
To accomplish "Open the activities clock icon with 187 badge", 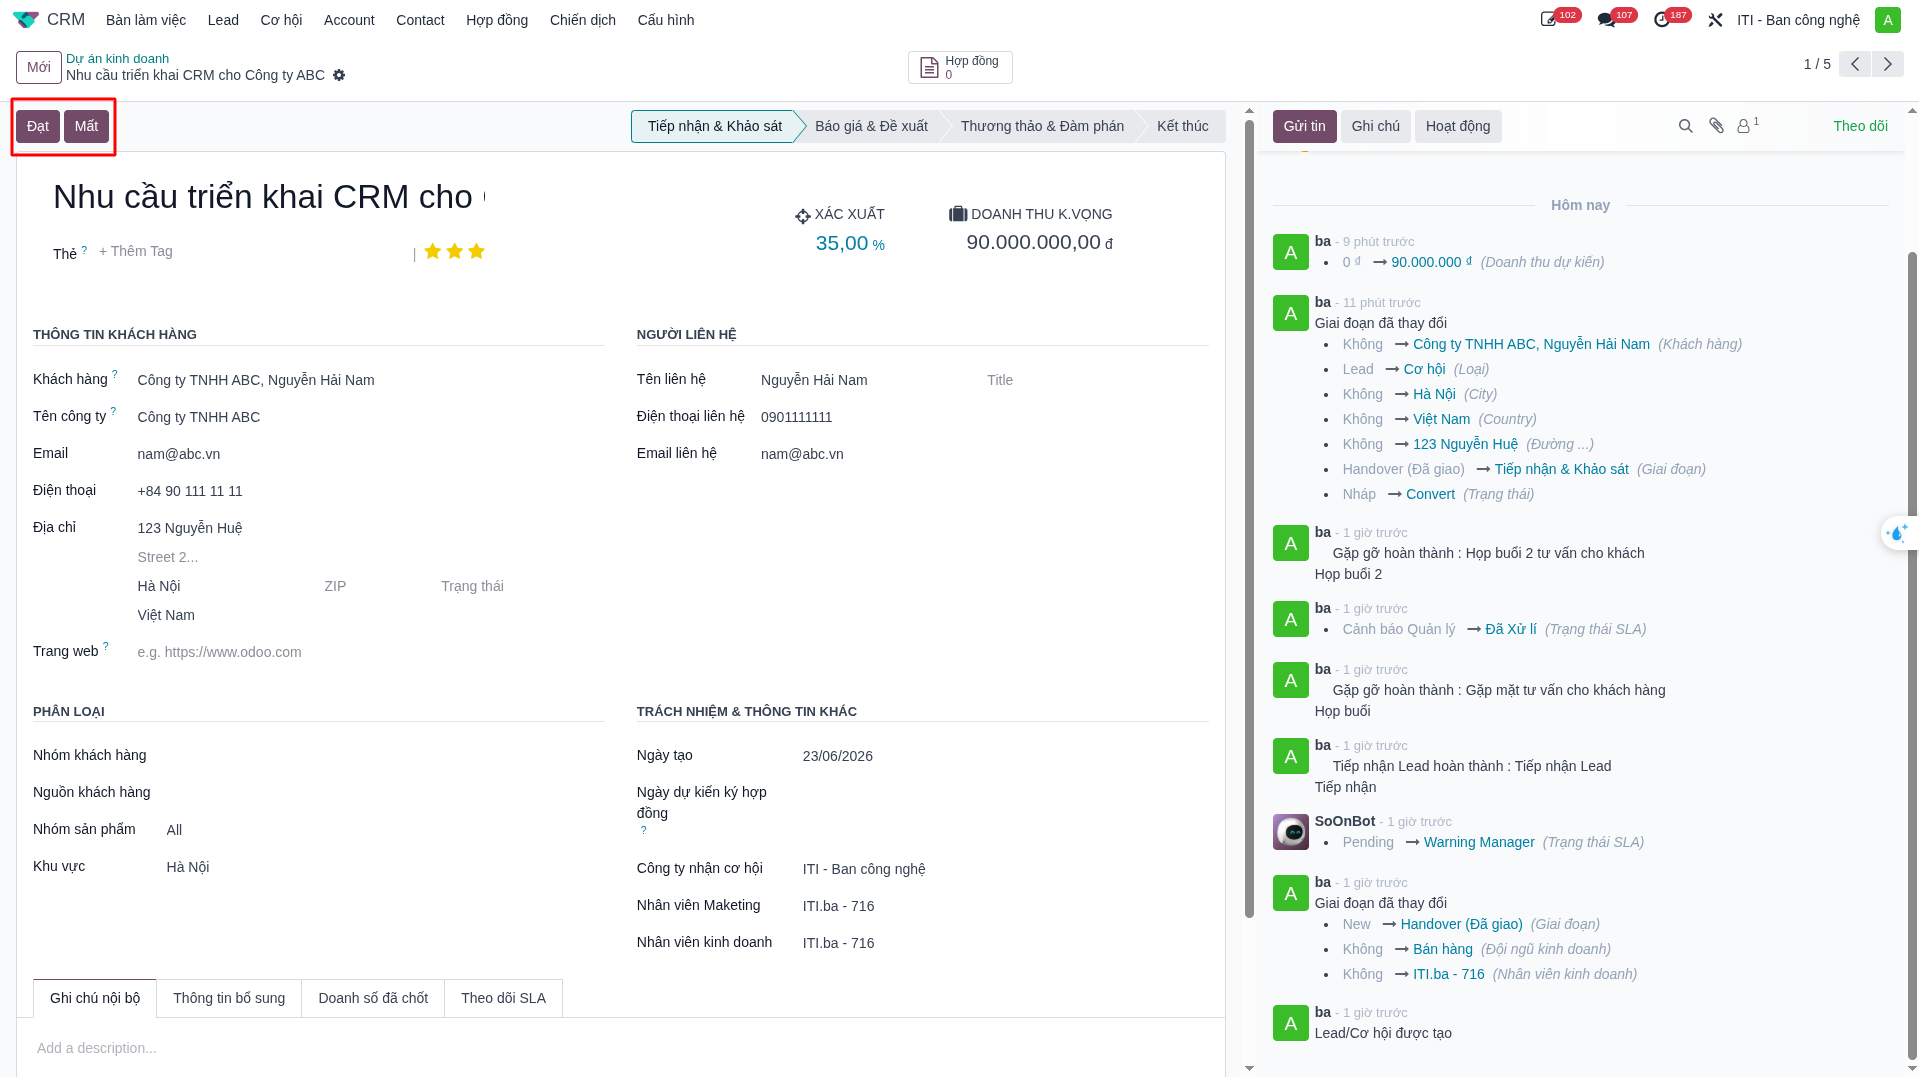I will (1662, 20).
